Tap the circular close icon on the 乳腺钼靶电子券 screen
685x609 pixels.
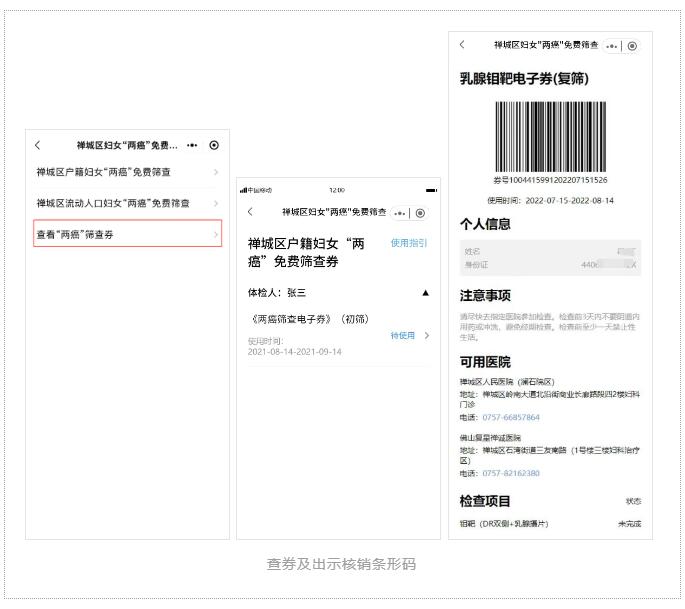632,46
